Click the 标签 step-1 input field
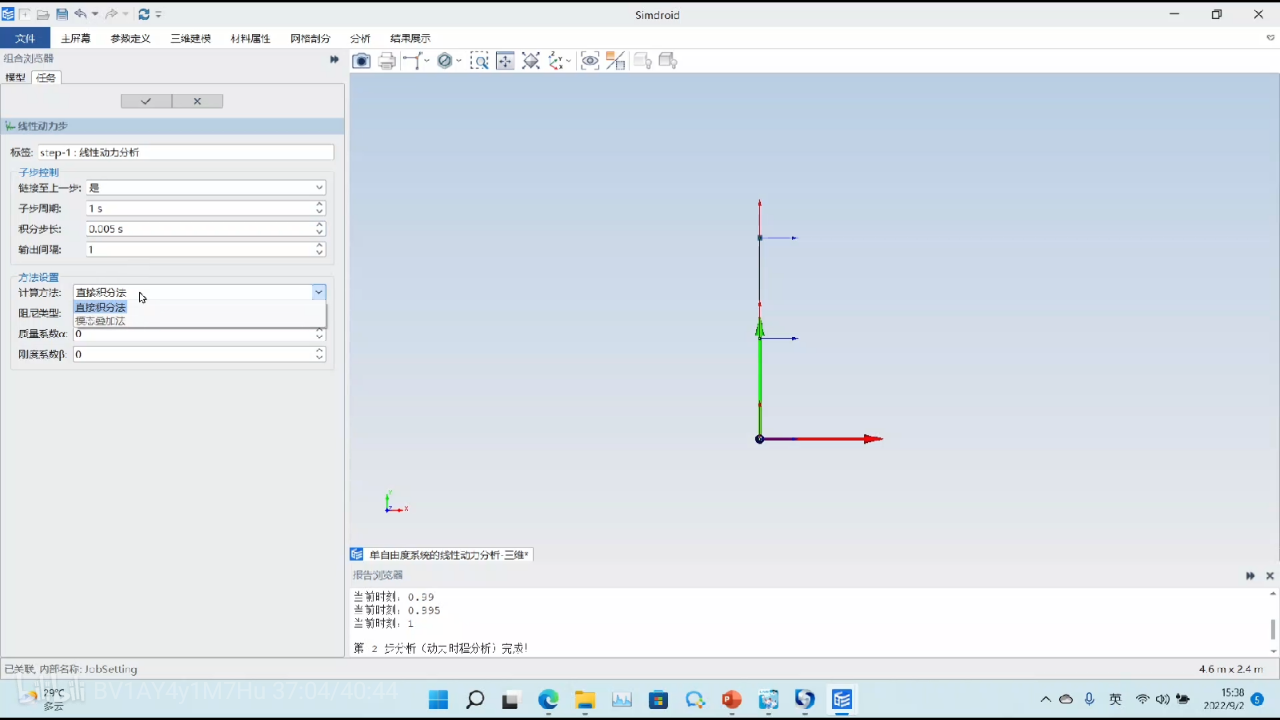1280x720 pixels. pos(185,152)
